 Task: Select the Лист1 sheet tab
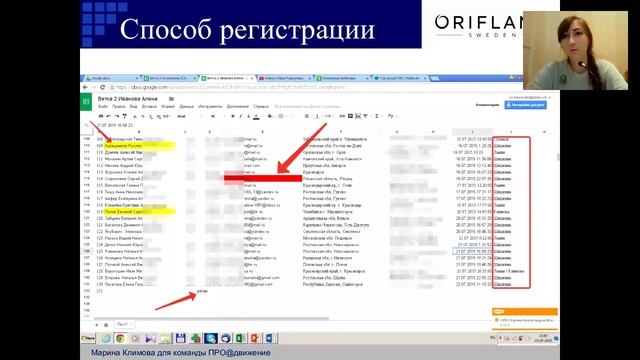pyautogui.click(x=124, y=324)
